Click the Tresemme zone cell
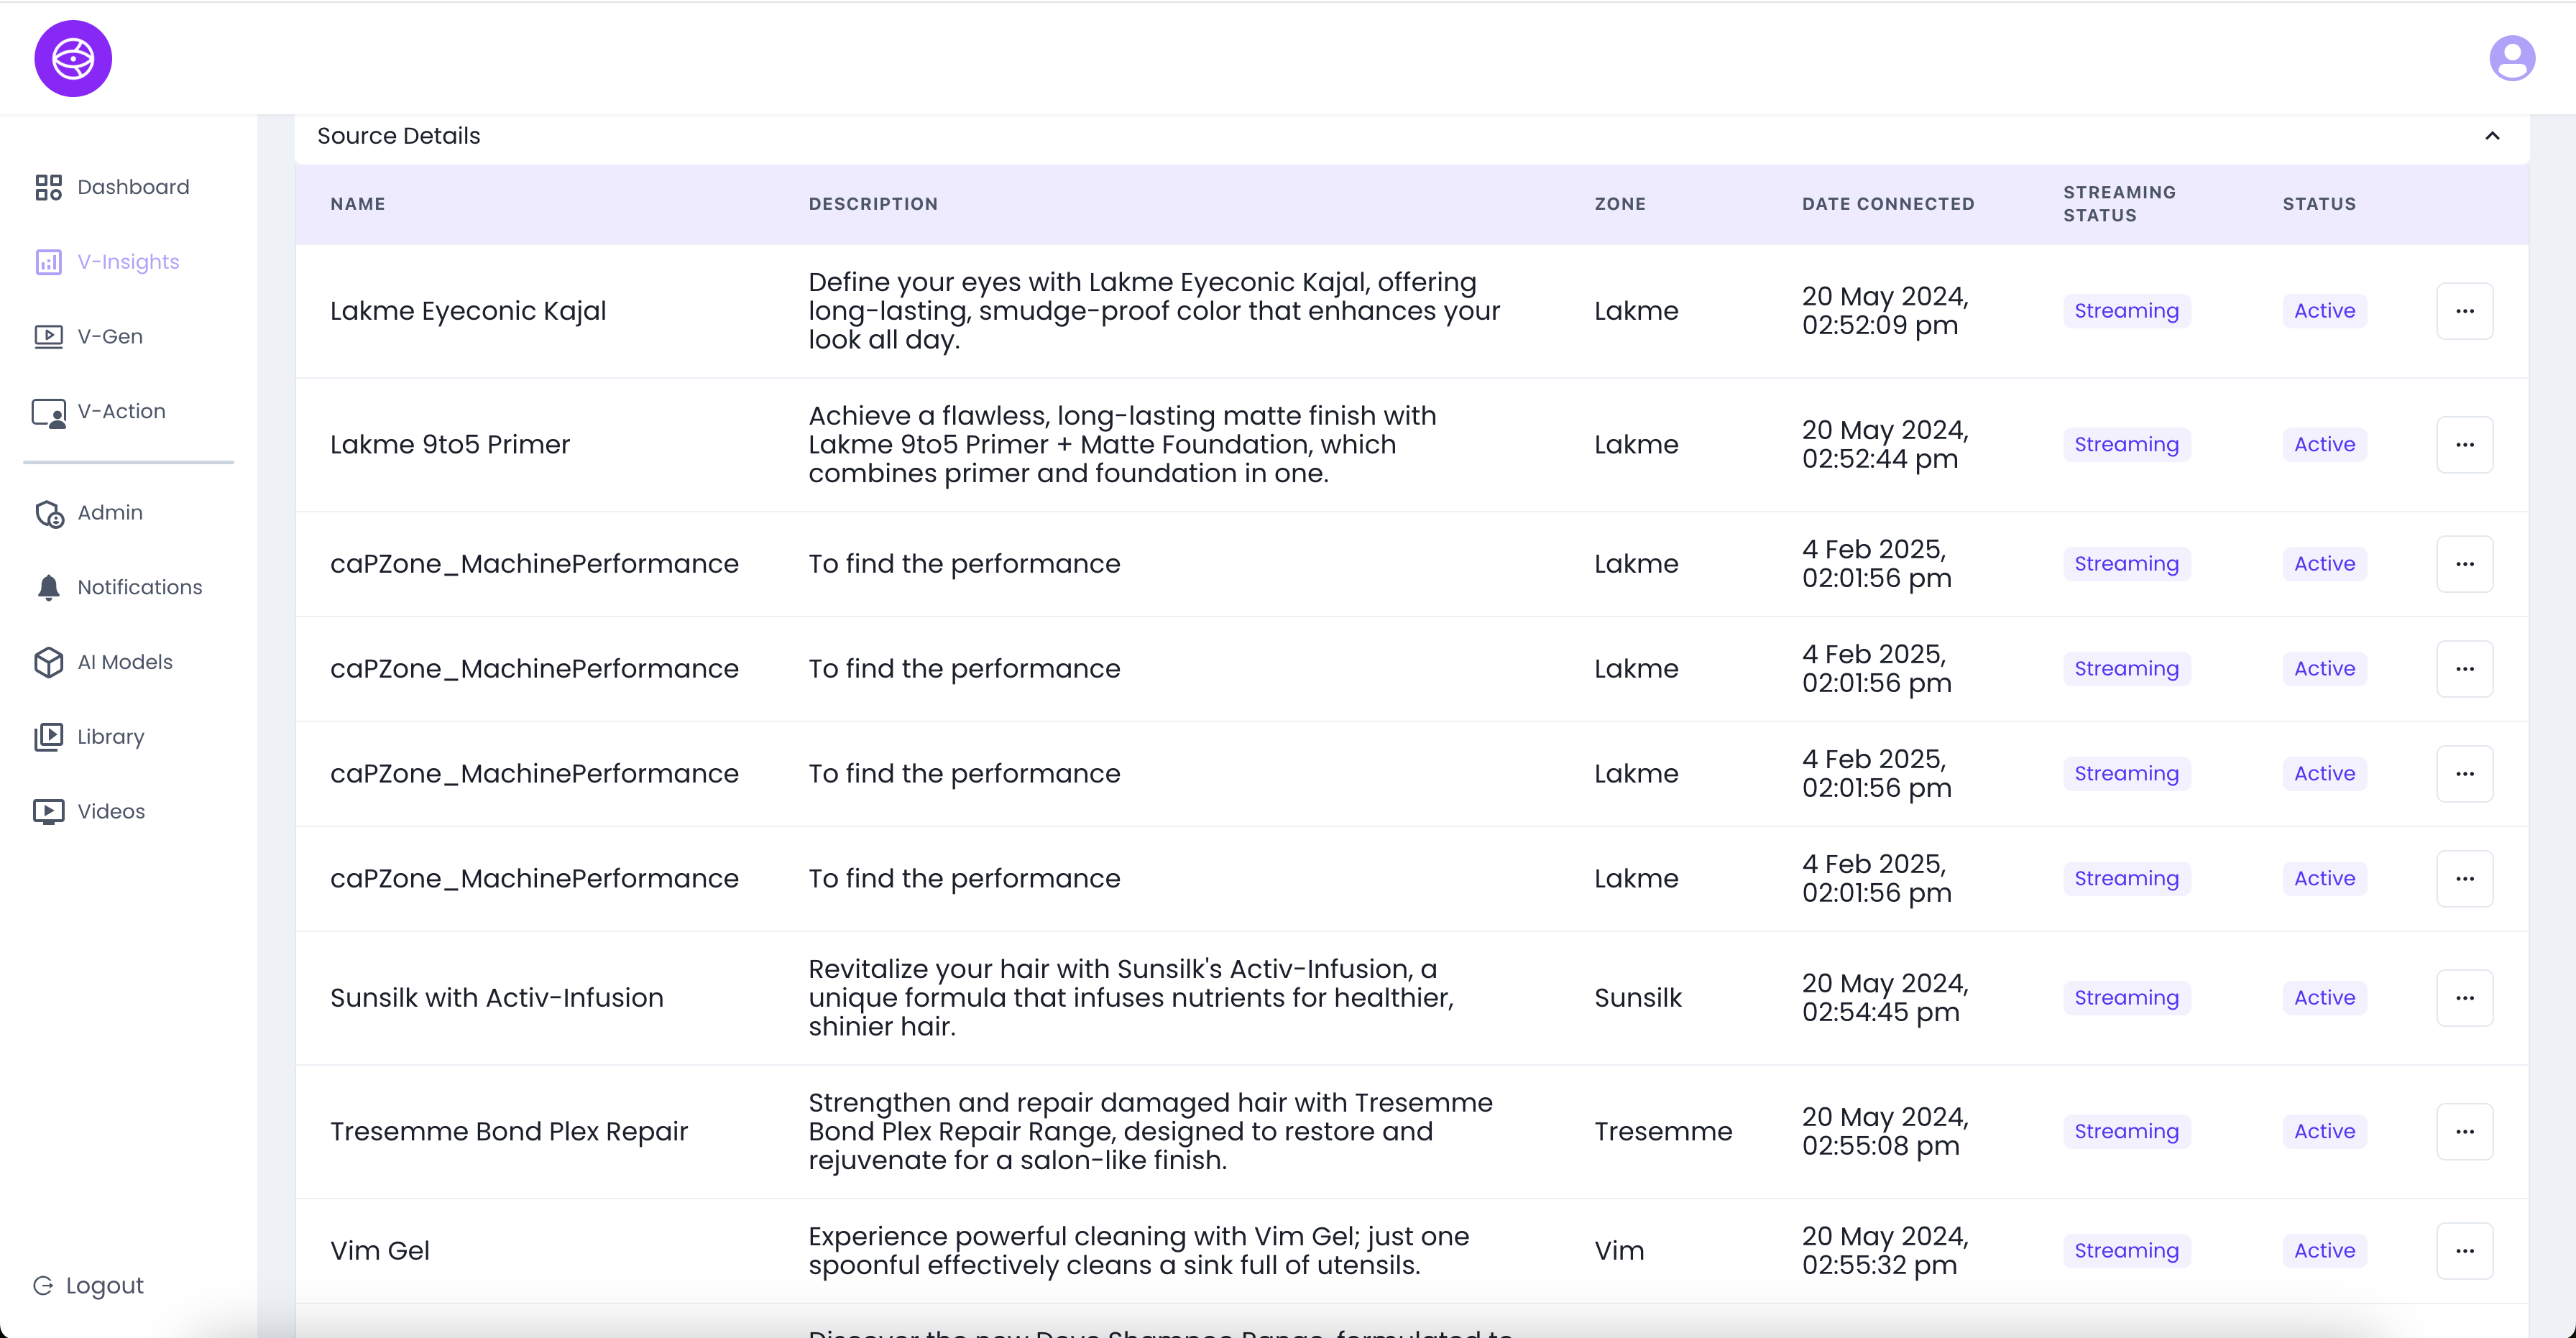 (1662, 1131)
